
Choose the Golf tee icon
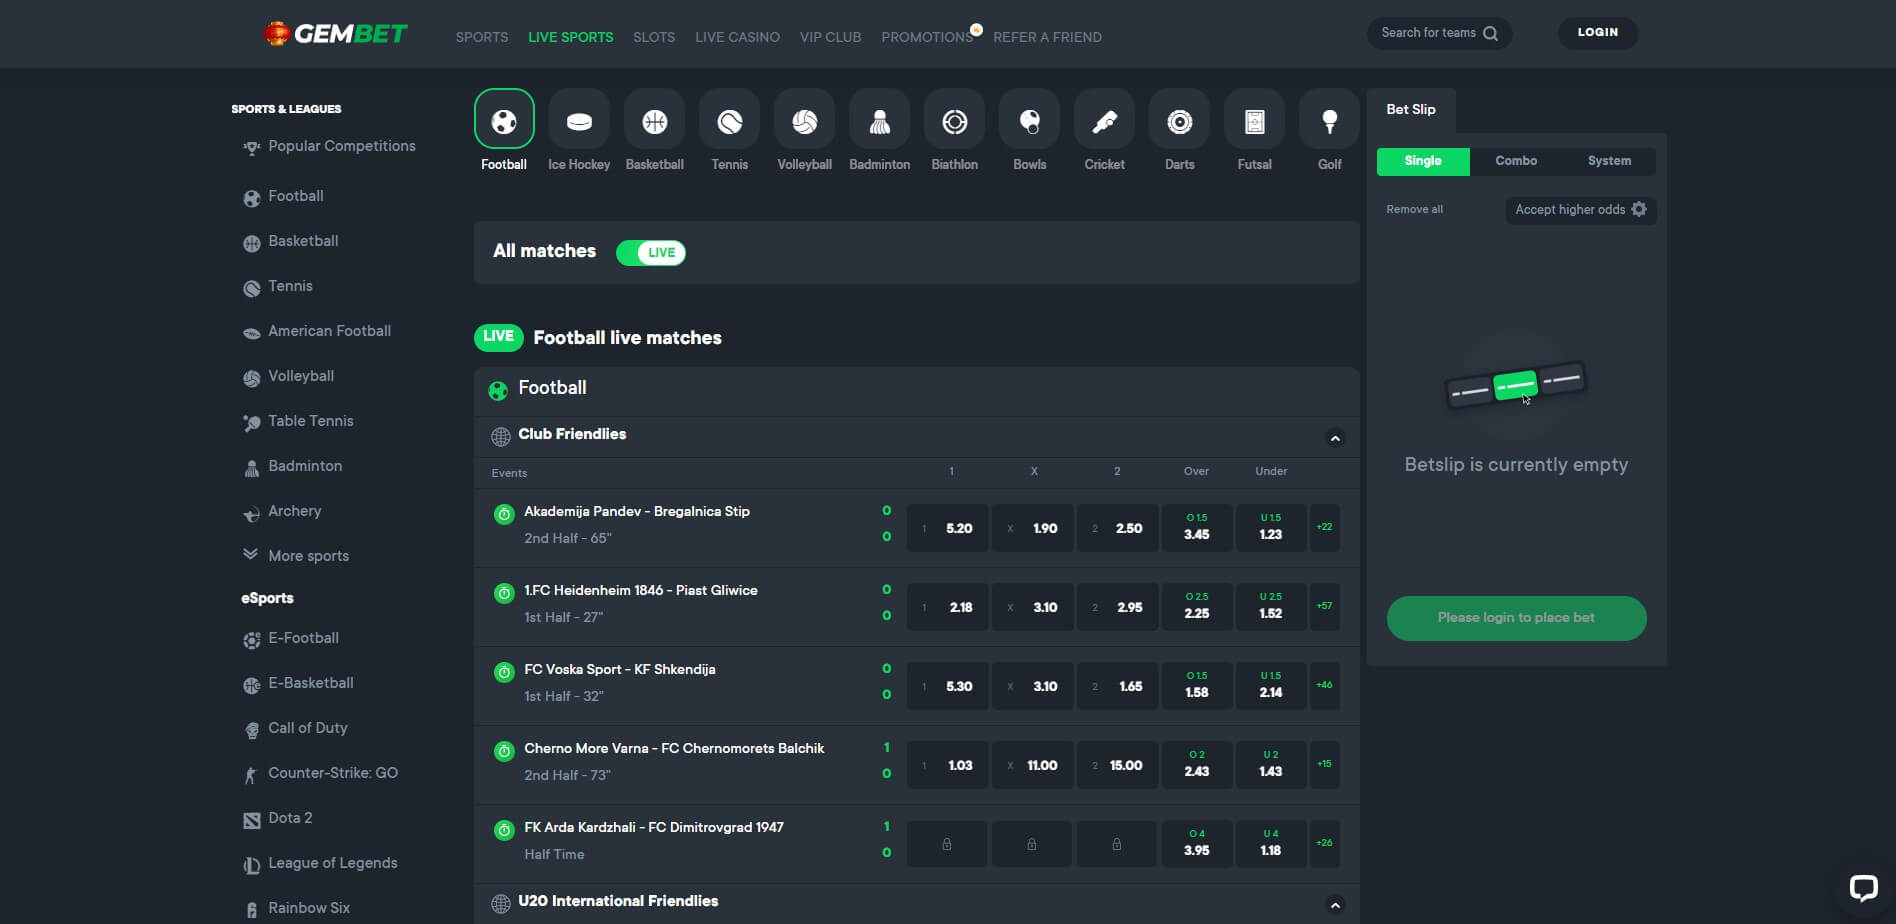[x=1329, y=121]
